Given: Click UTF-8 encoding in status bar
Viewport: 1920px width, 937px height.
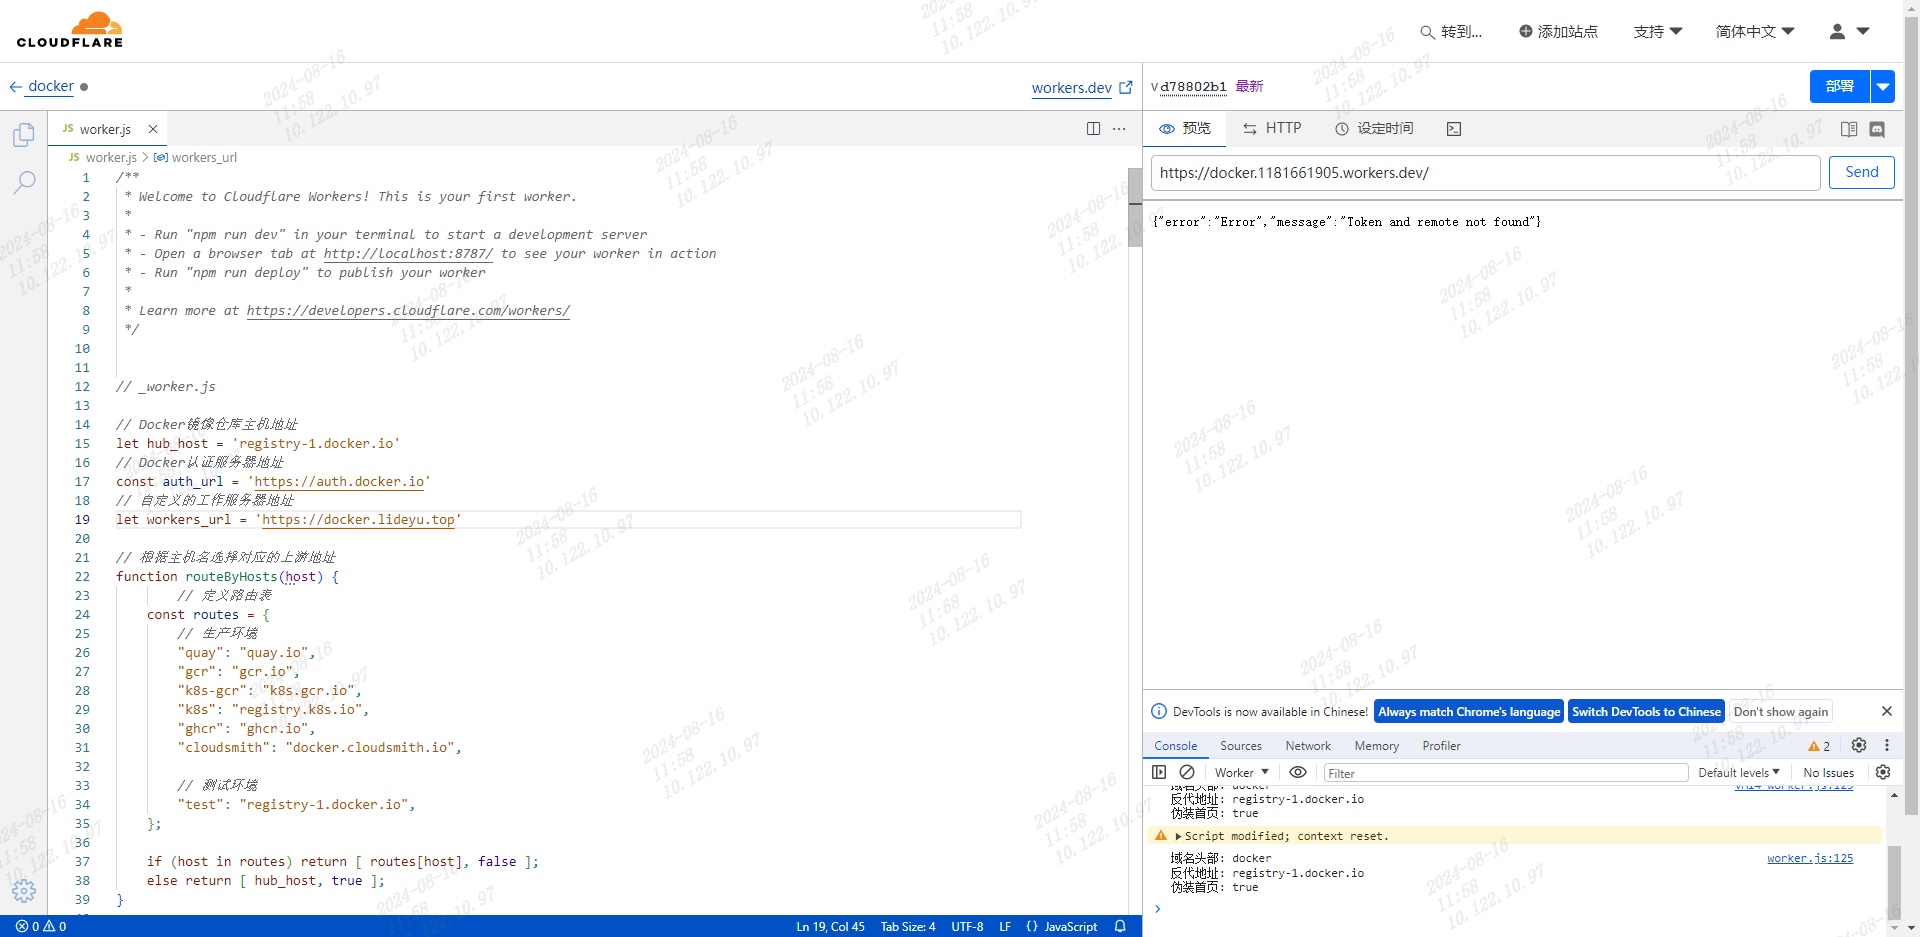Looking at the screenshot, I should [x=967, y=926].
